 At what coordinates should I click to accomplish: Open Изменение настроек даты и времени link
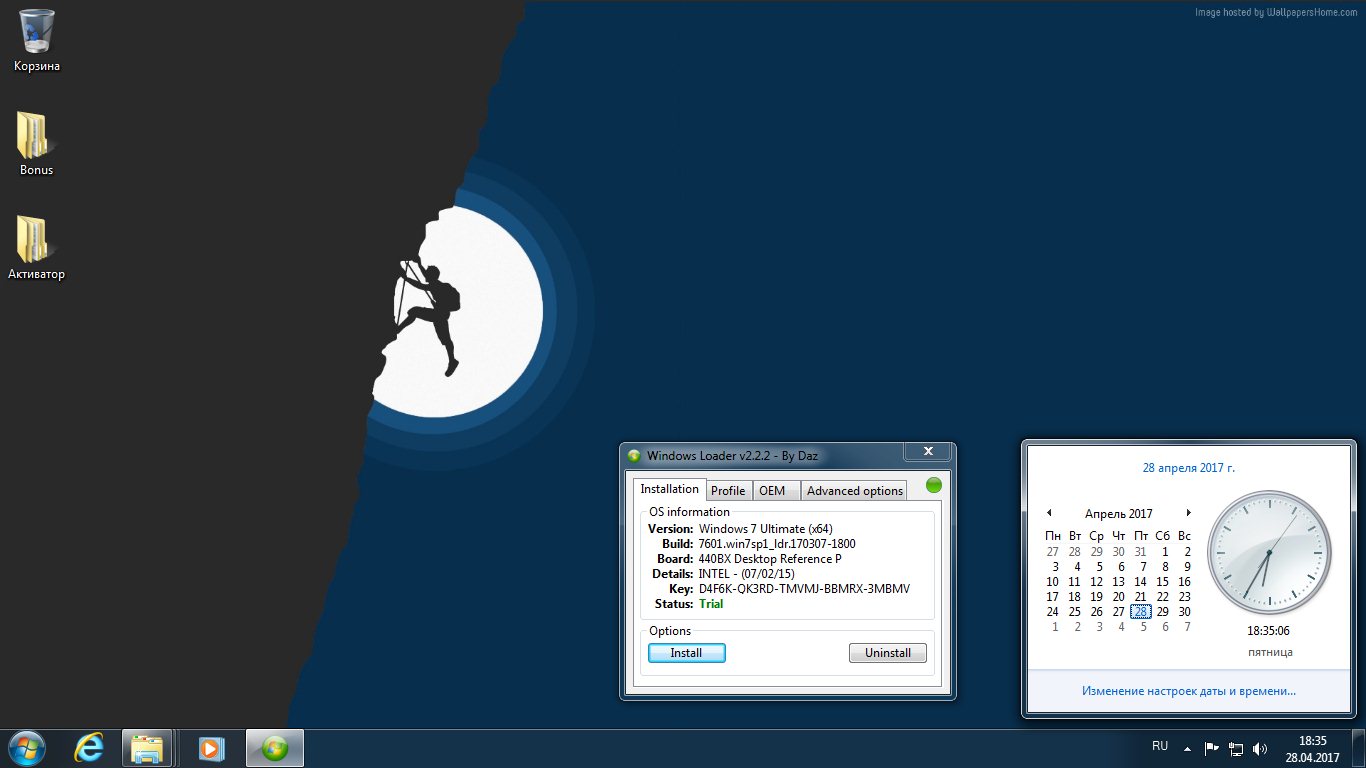coord(1189,691)
